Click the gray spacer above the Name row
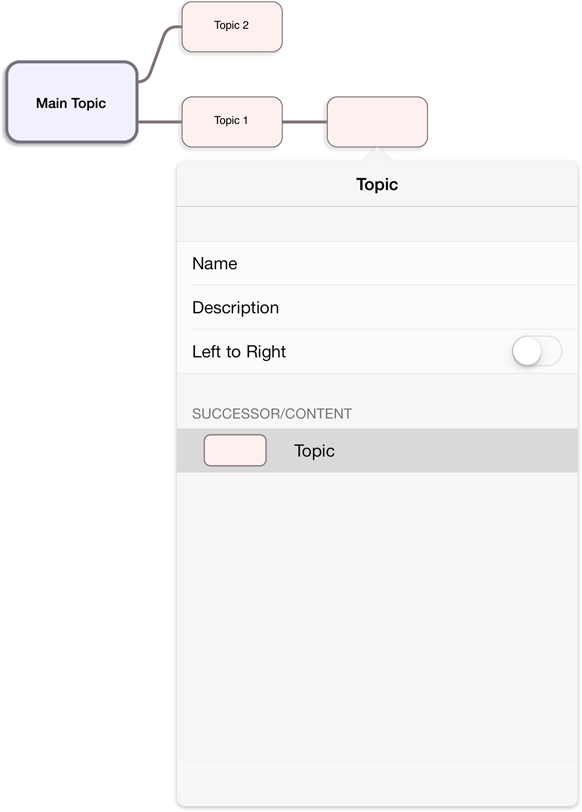 click(x=377, y=224)
